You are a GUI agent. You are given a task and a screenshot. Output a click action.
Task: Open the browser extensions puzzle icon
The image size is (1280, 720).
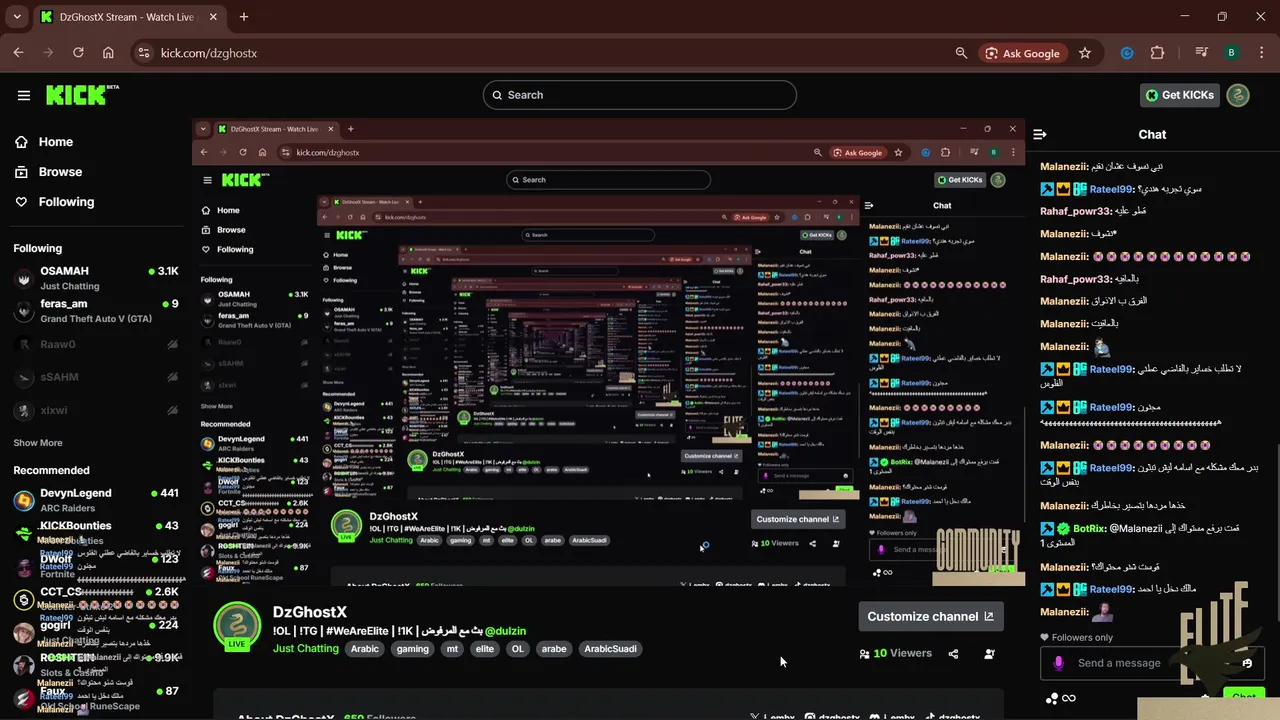[x=1157, y=53]
